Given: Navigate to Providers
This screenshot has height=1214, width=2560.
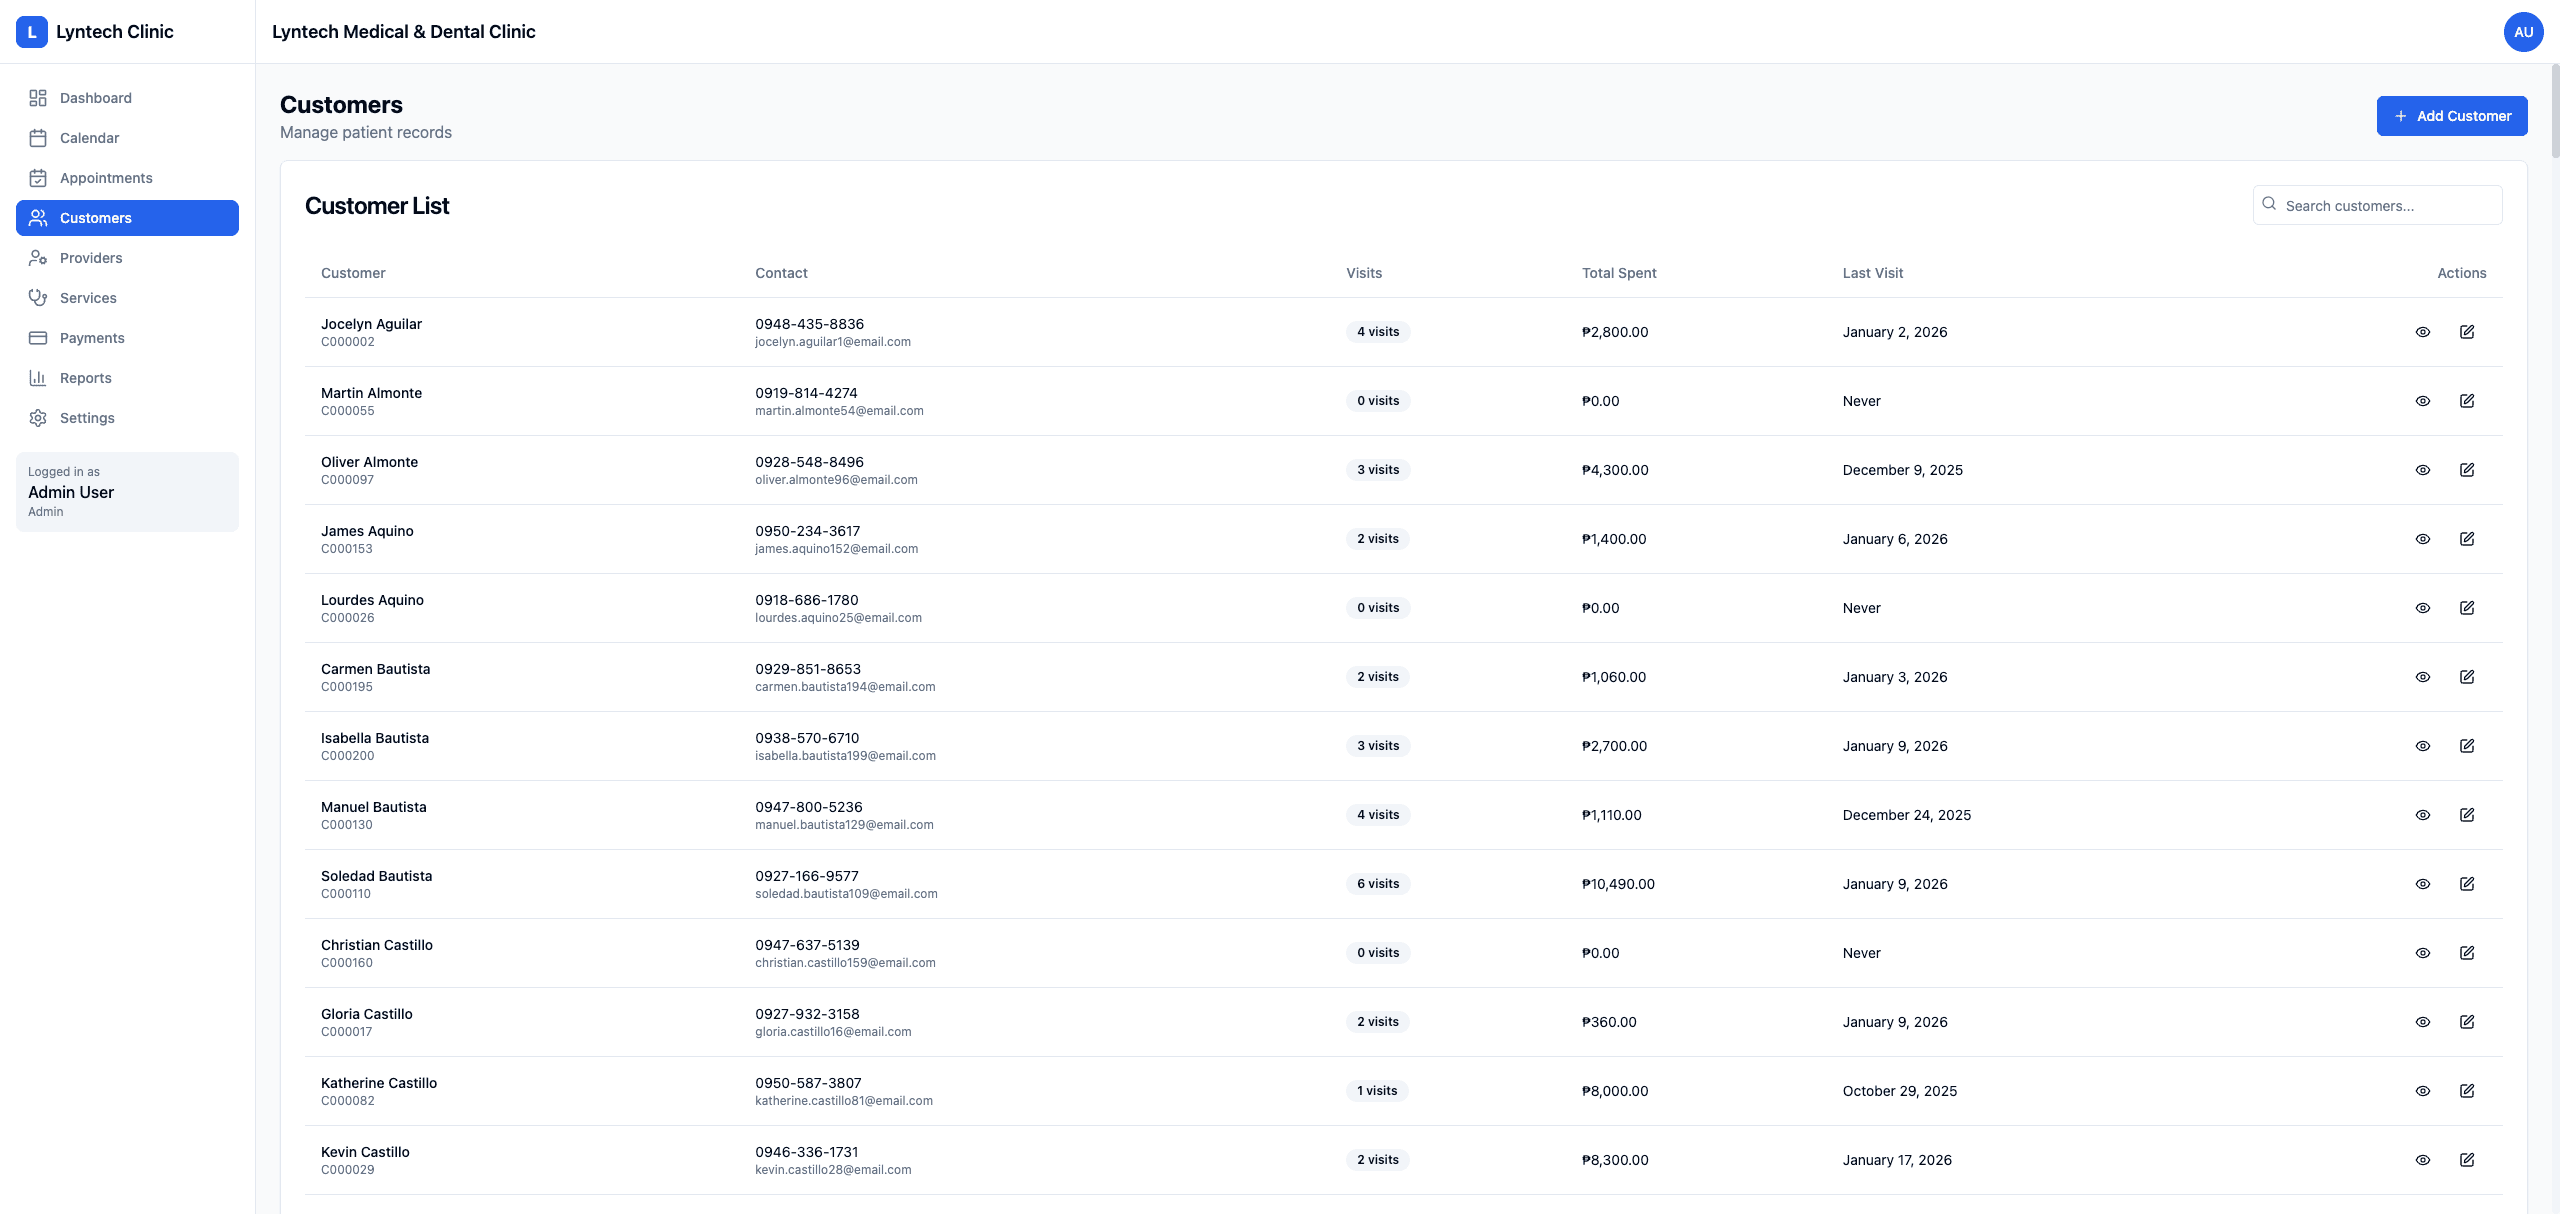Looking at the screenshot, I should coord(127,258).
